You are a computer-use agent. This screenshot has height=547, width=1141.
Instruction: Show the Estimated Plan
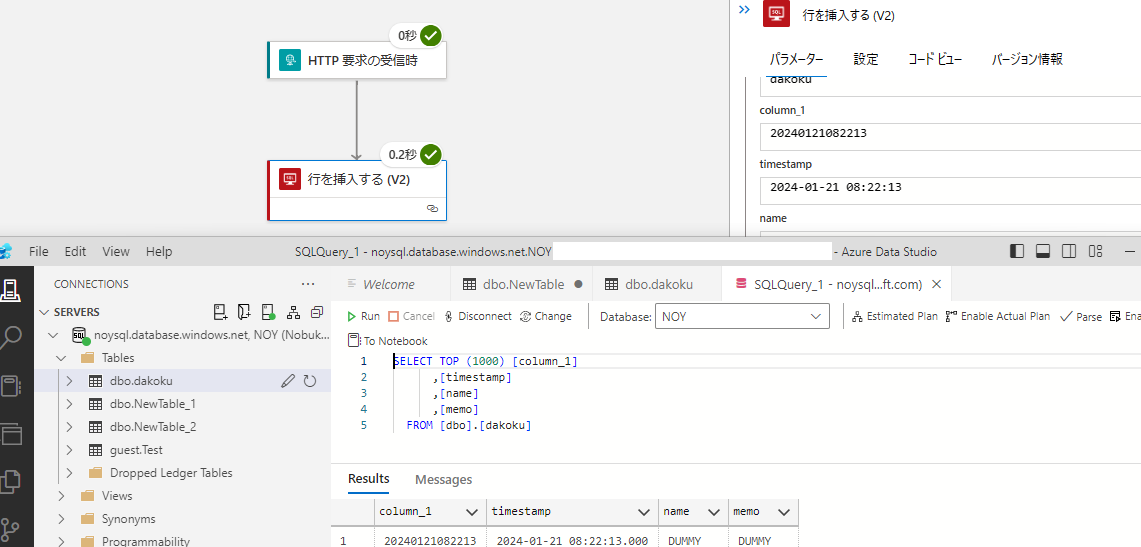click(x=894, y=316)
